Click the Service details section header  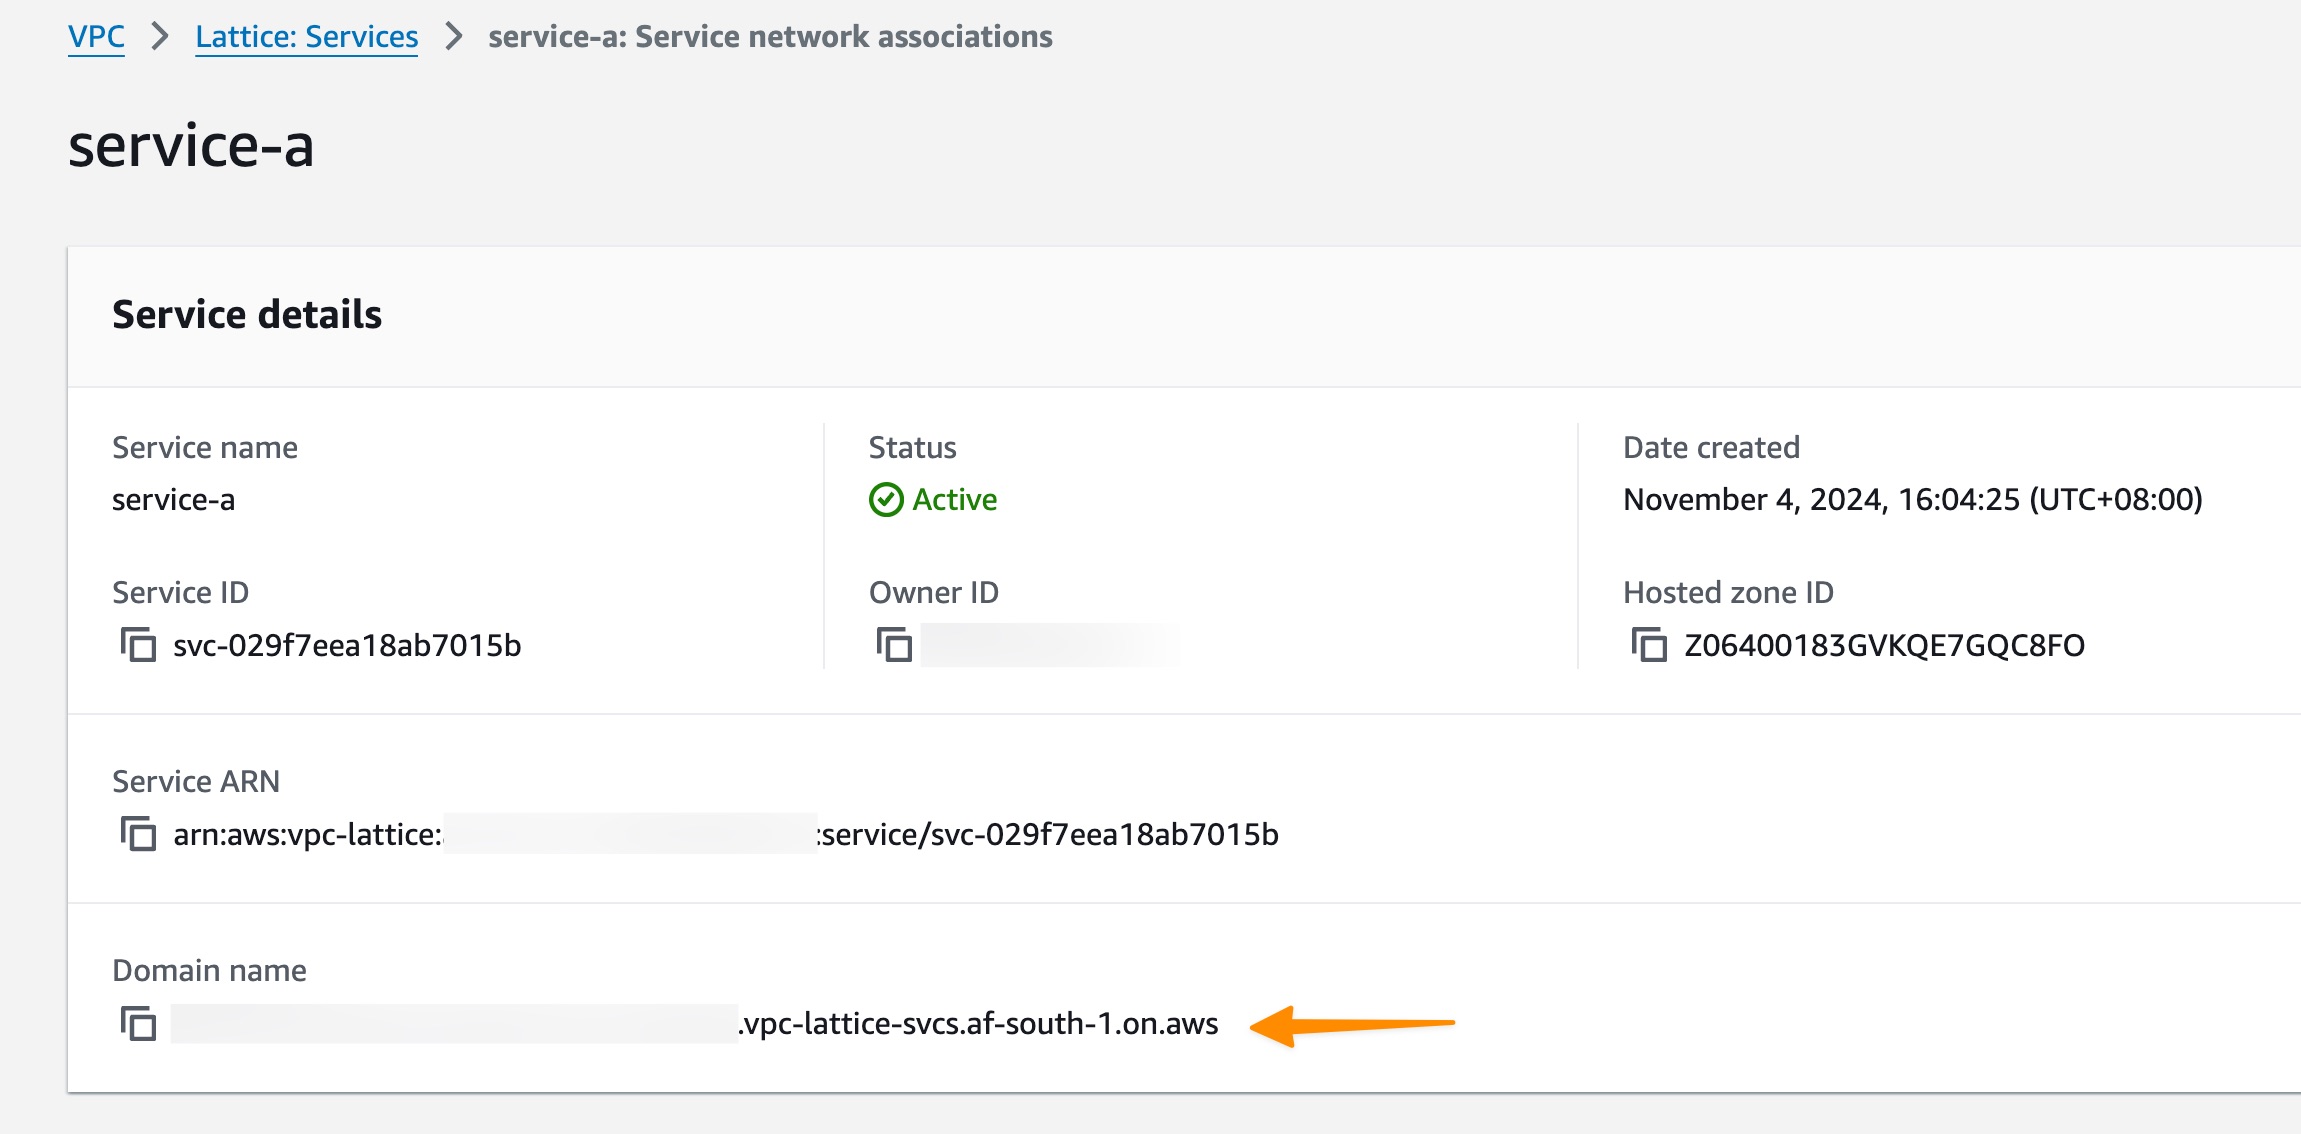pyautogui.click(x=247, y=314)
